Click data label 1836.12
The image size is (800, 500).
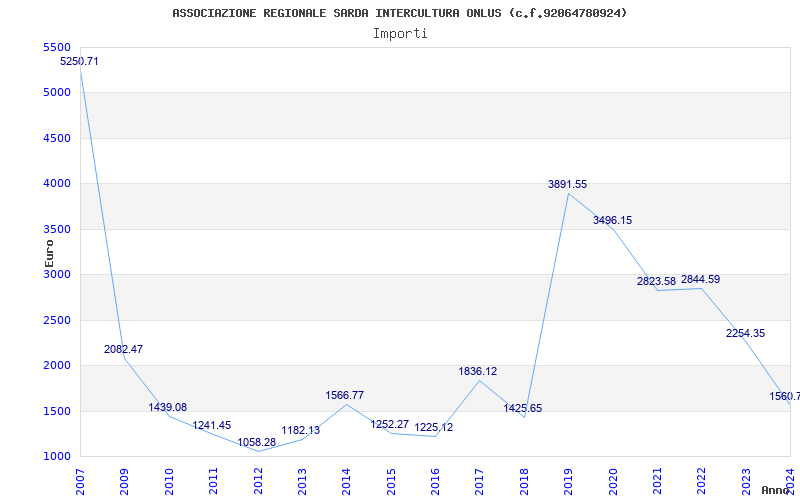pyautogui.click(x=478, y=371)
